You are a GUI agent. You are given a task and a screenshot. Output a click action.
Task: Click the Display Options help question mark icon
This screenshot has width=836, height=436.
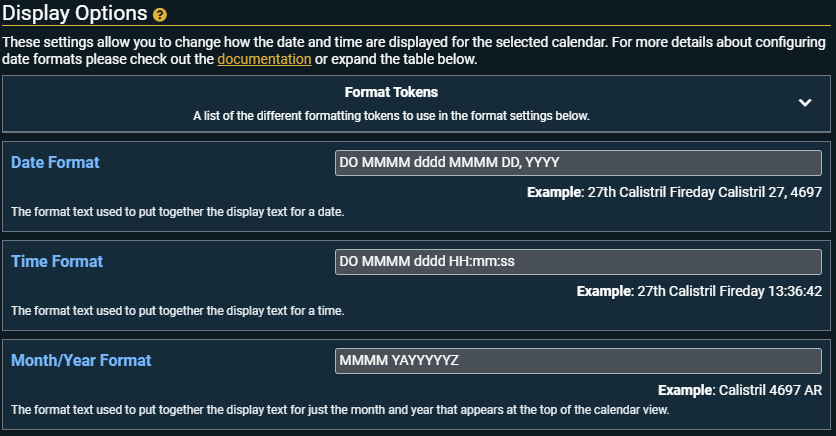coord(160,15)
